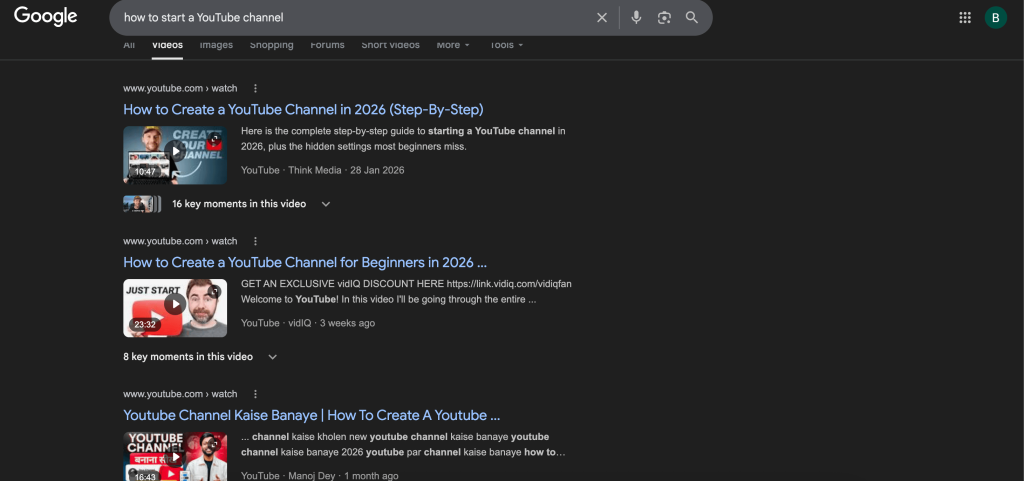This screenshot has width=1024, height=481.
Task: Click snippet starting 'channel kaise kholen new youtube'
Action: [x=403, y=444]
